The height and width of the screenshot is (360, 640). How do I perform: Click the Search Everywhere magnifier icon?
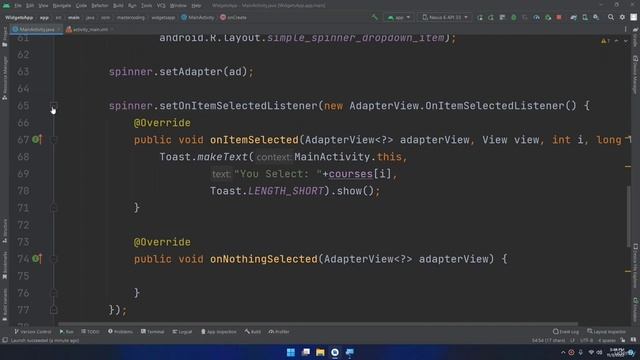(x=611, y=18)
